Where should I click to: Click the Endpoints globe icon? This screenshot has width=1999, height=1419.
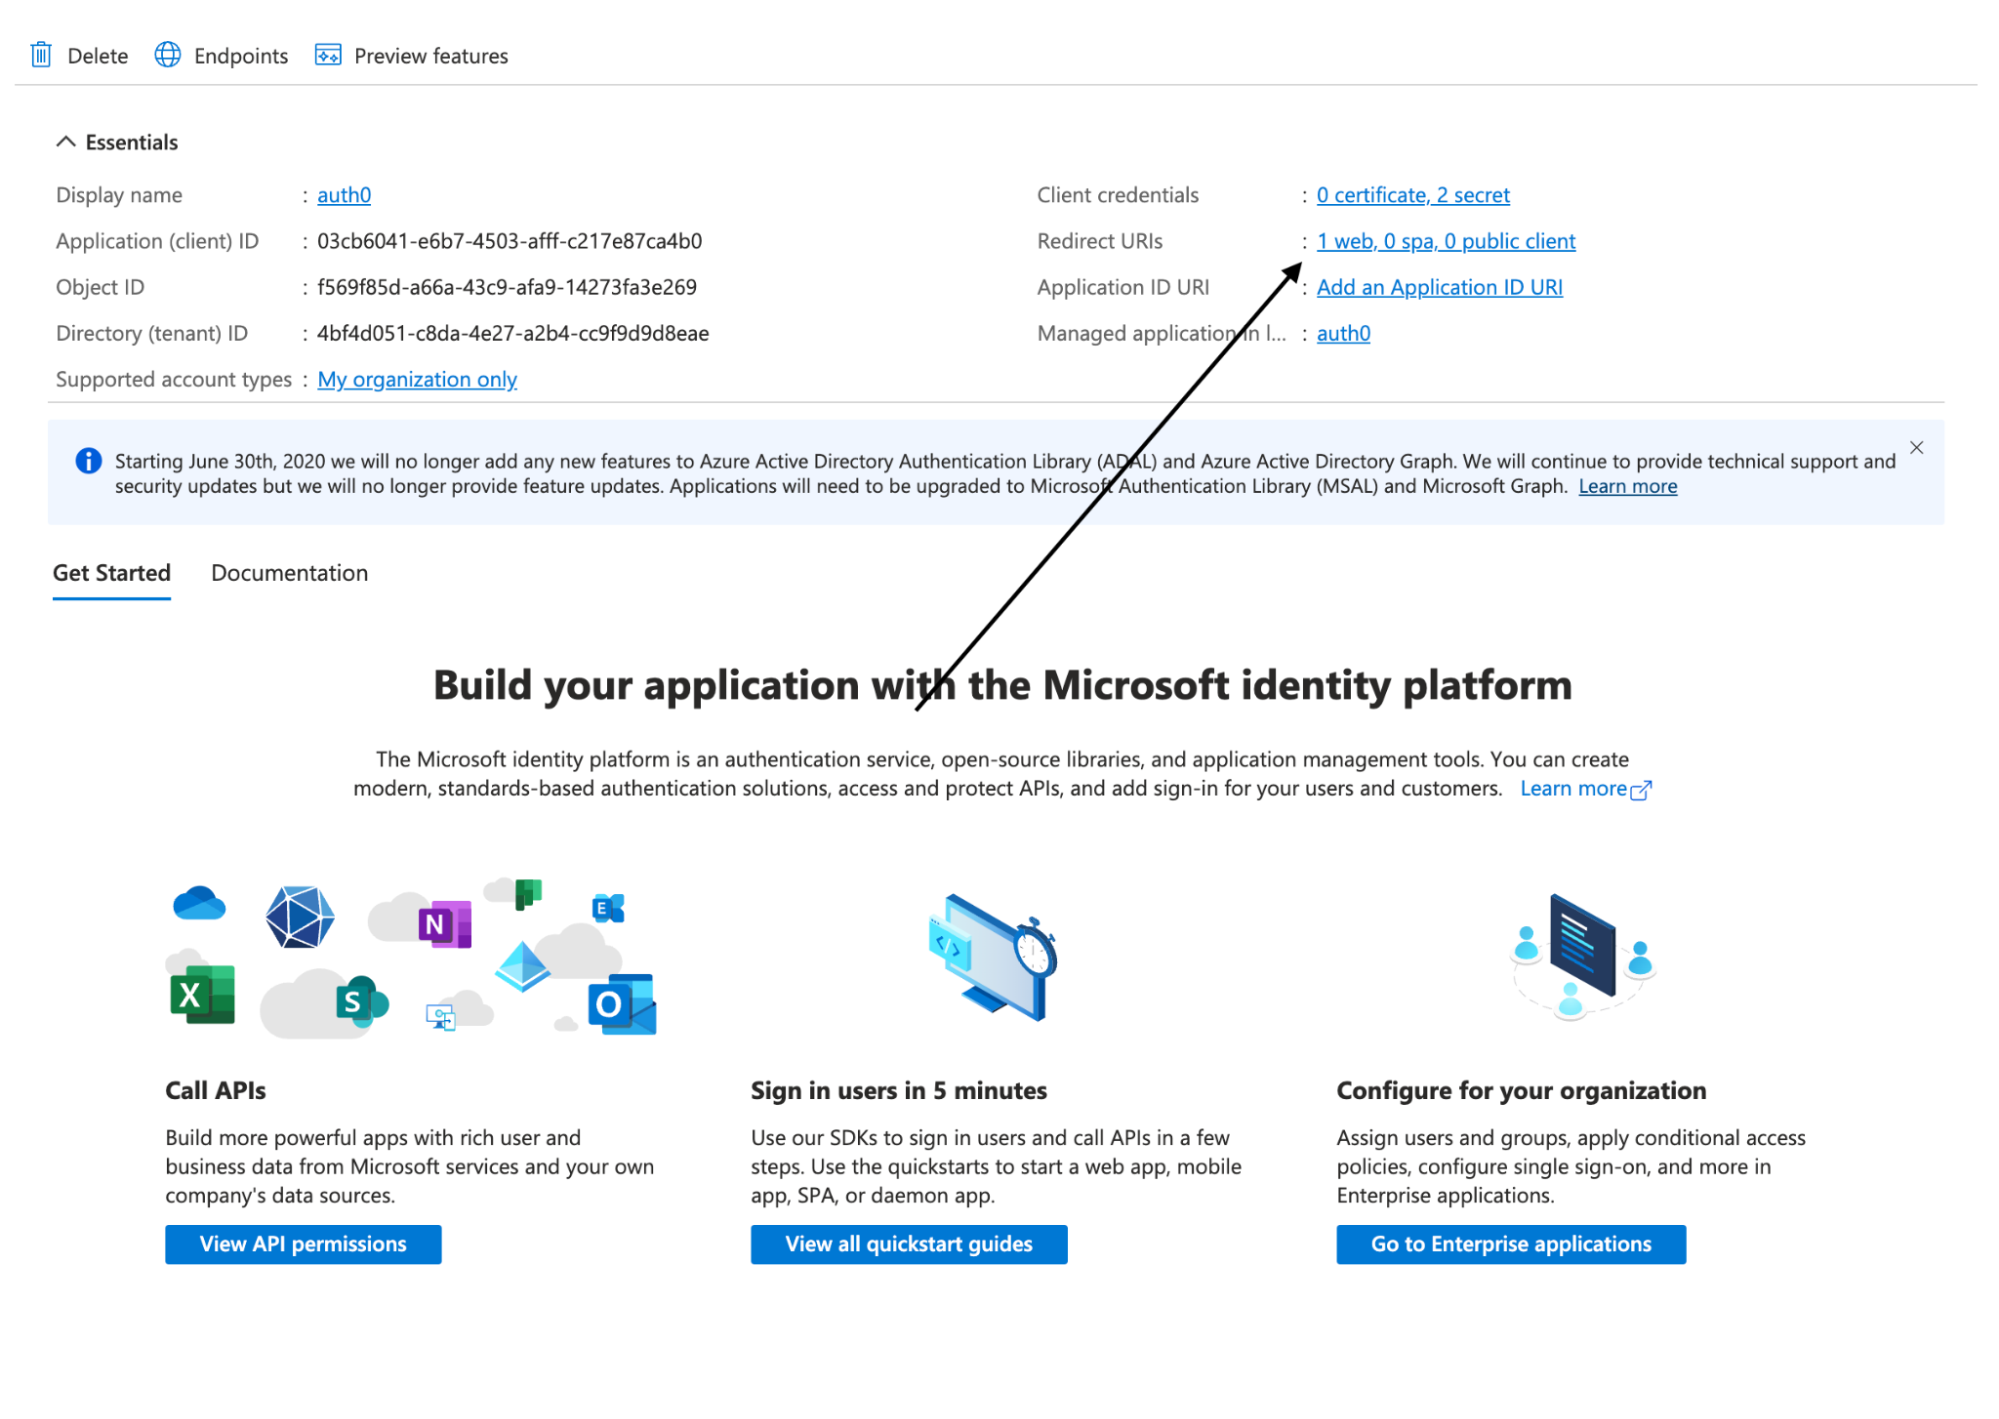(168, 55)
